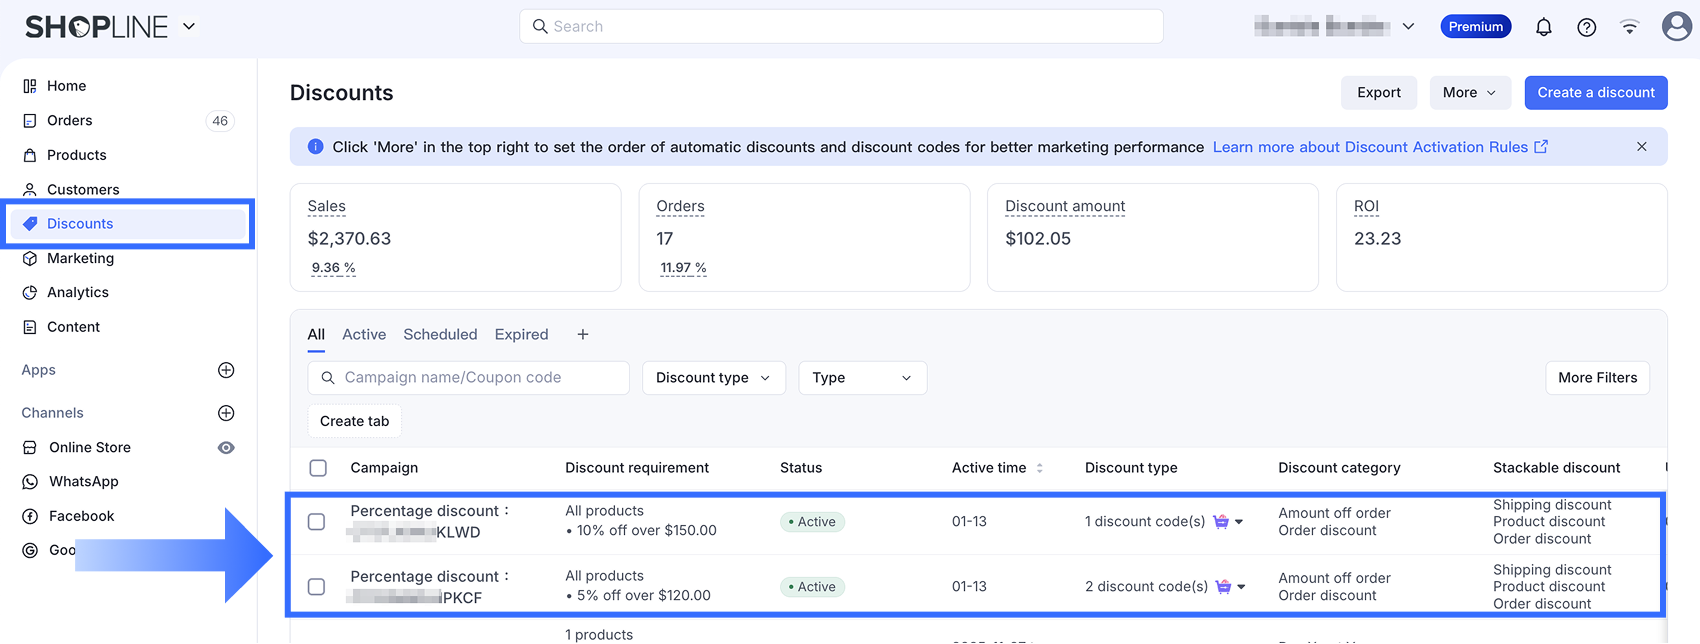
Task: Click the plus icon next to Apps
Action: [226, 370]
